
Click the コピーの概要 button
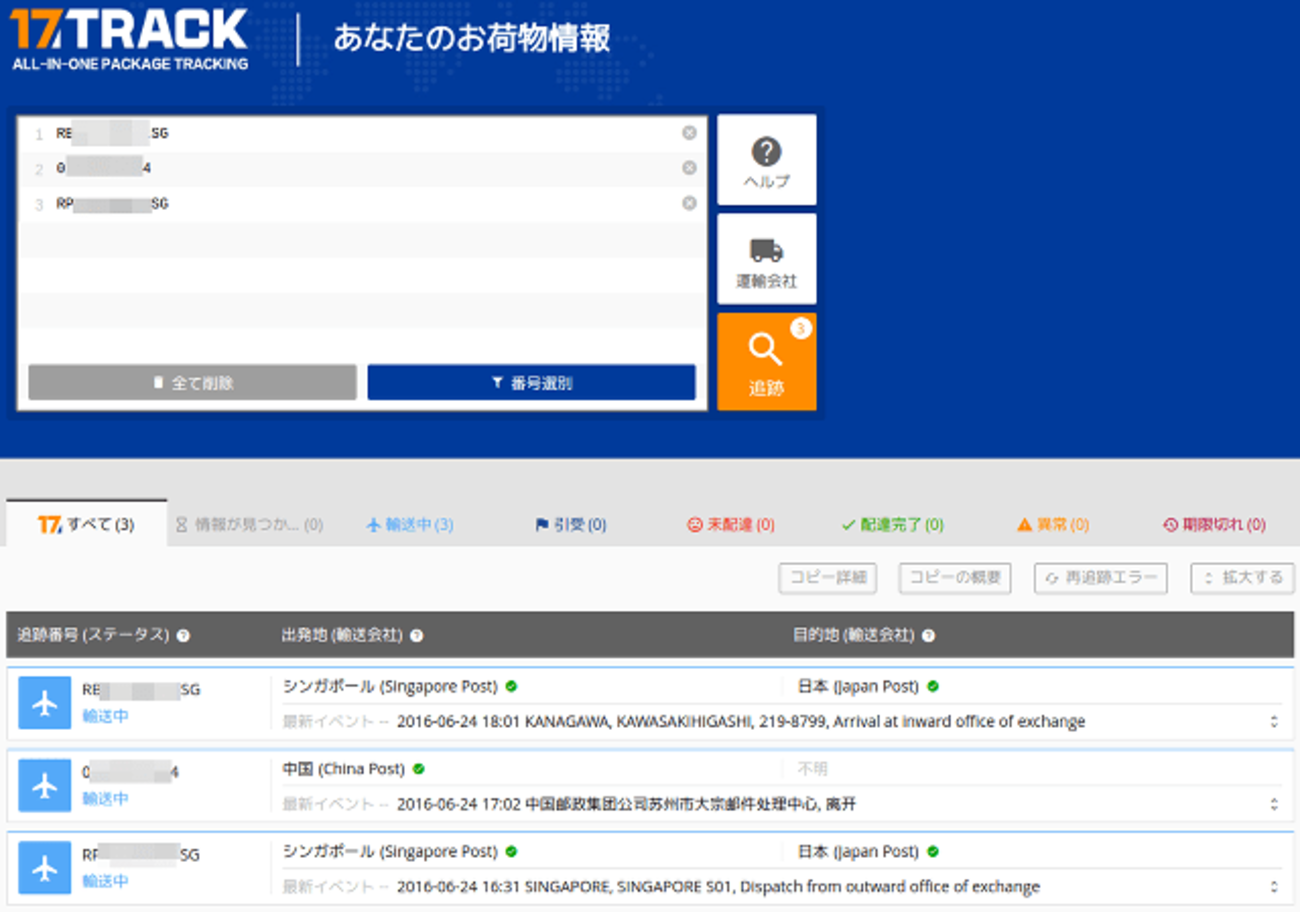point(955,578)
